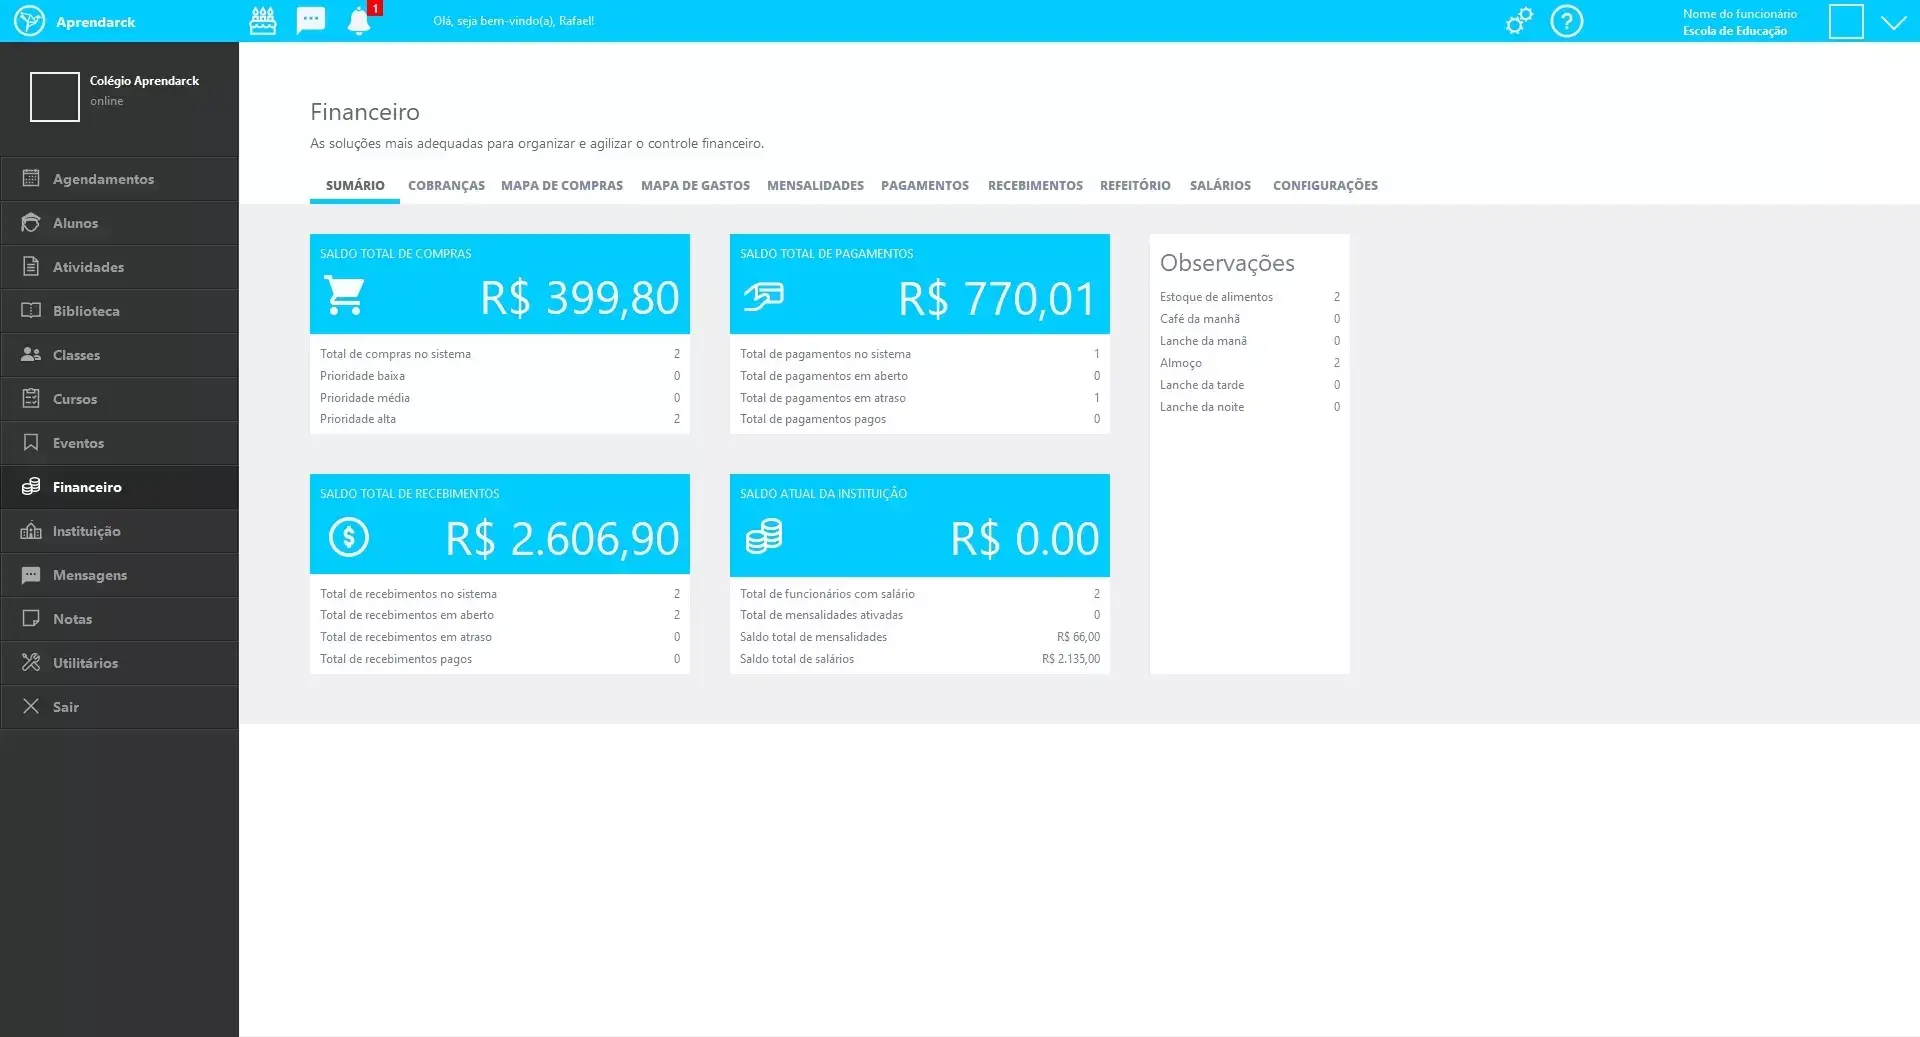
Task: Switch to the Cobranças tab
Action: click(x=446, y=185)
